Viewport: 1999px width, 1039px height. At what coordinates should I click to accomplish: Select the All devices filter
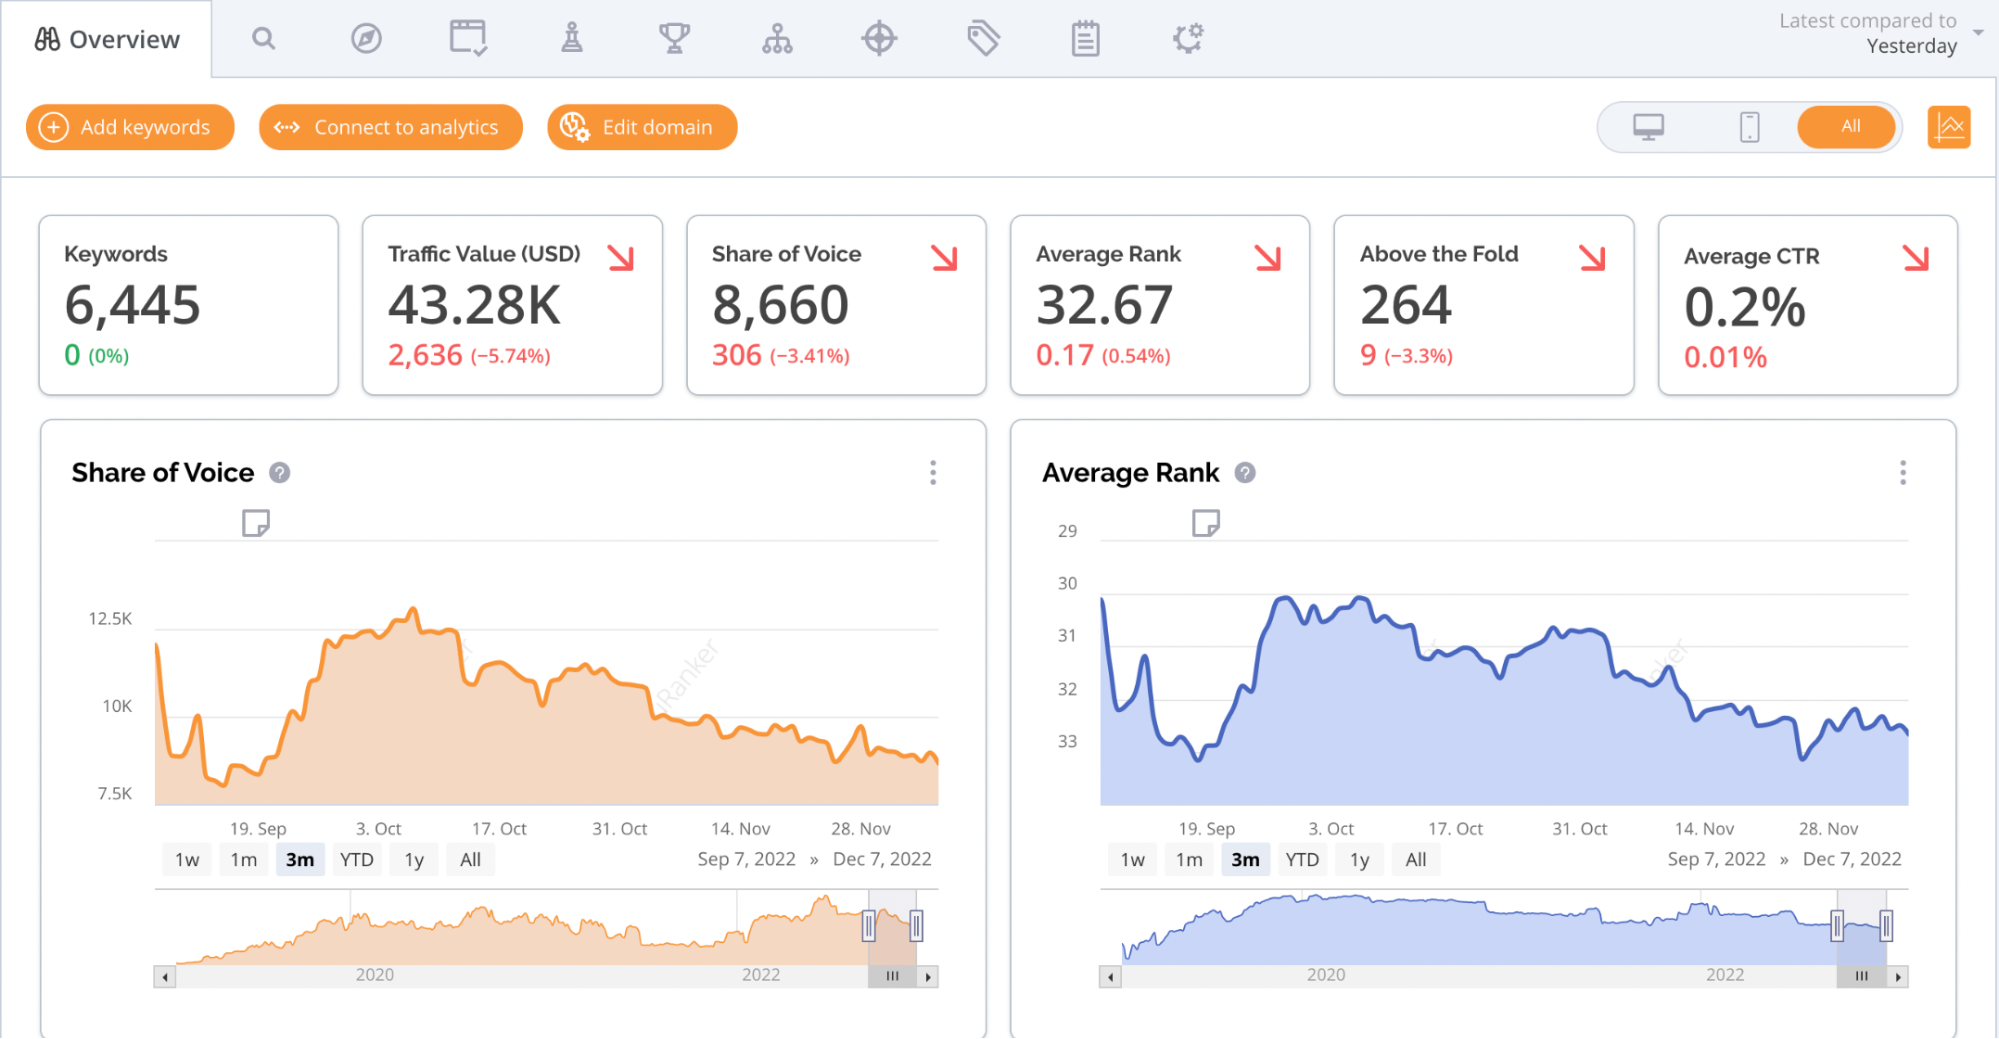[1849, 127]
